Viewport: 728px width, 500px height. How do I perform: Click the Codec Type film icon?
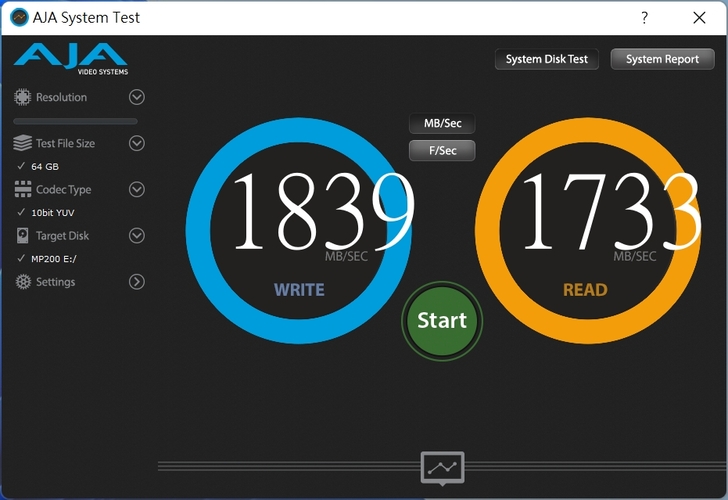[22, 189]
